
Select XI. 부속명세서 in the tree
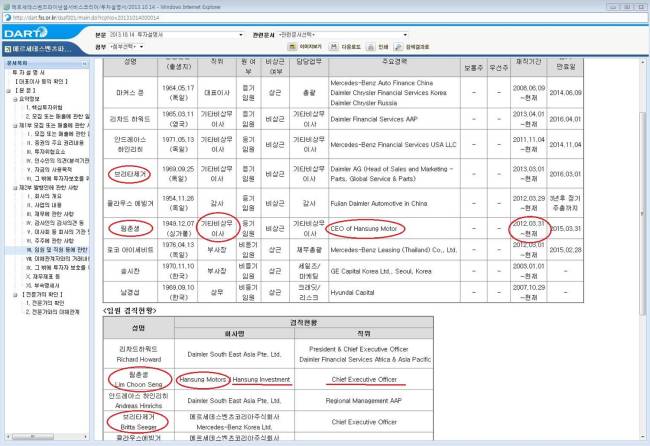[x=43, y=286]
